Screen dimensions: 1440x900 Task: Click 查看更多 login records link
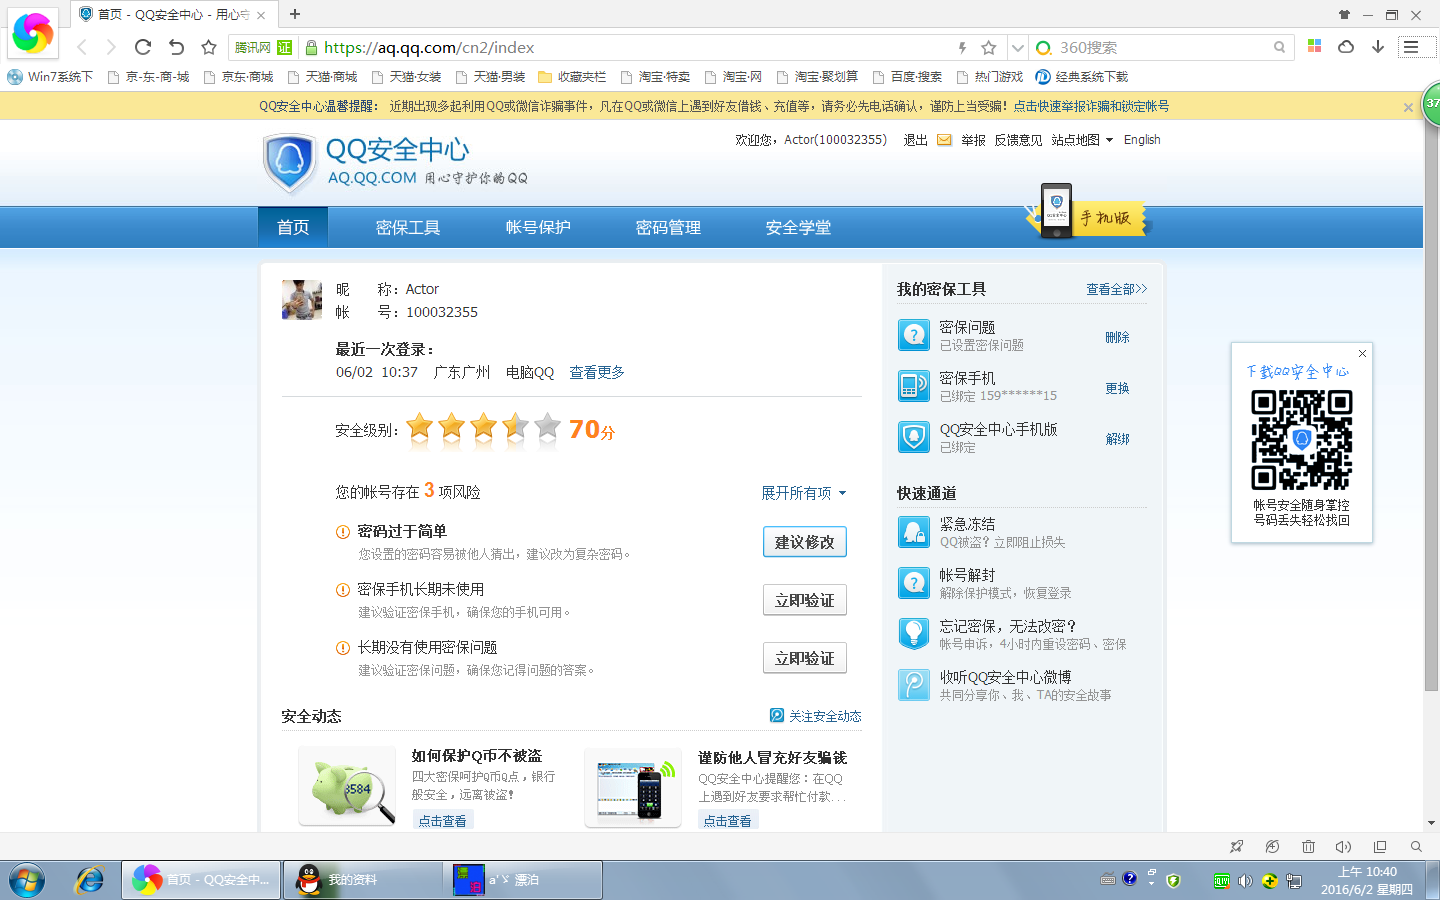tap(597, 372)
